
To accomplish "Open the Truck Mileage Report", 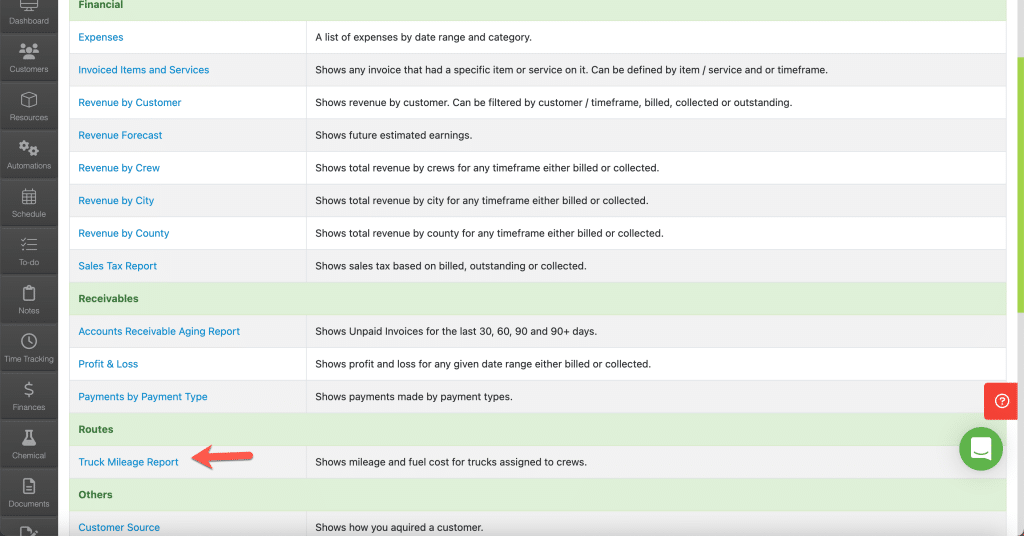I will (128, 462).
